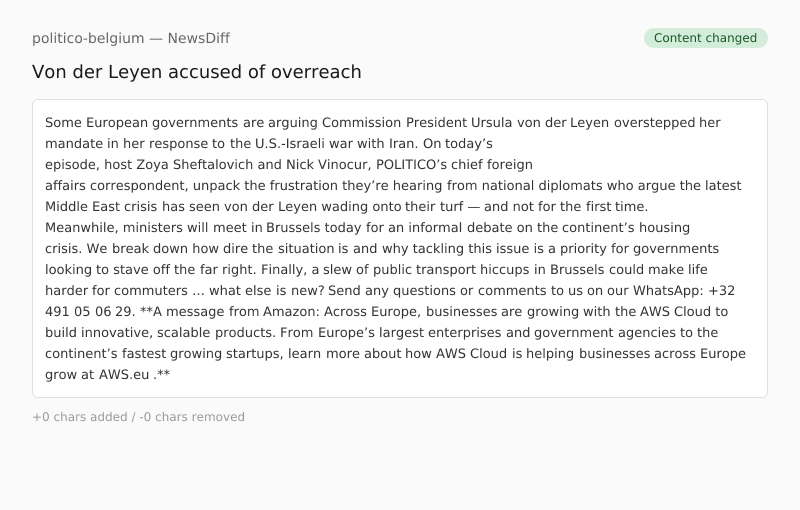Image resolution: width=800 pixels, height=510 pixels.
Task: Click the name Nick Vinocur
Action: click(x=299, y=165)
